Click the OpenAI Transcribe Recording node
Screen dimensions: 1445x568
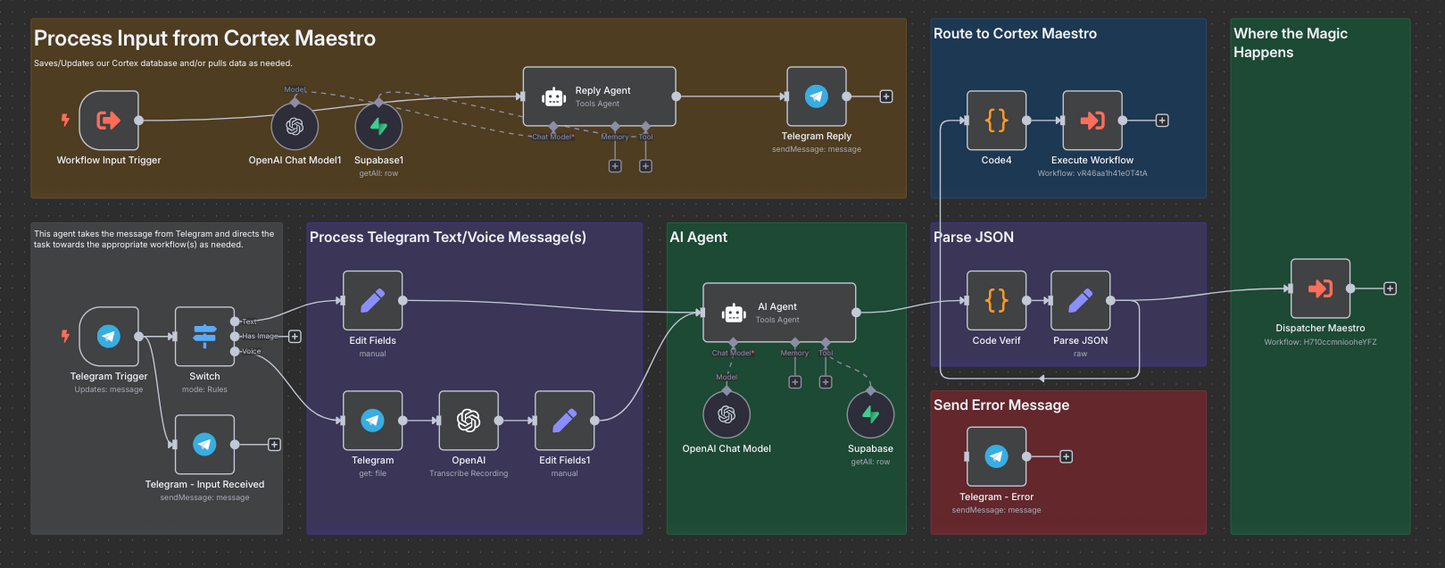468,421
